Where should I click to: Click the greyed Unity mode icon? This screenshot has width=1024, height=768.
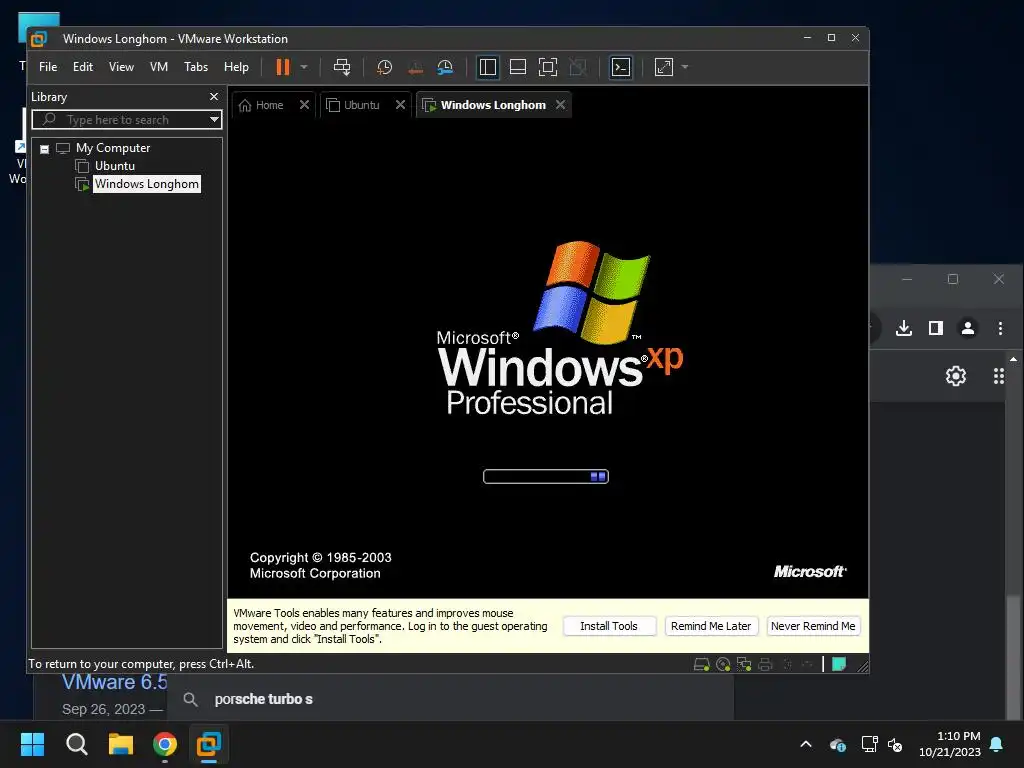point(578,67)
